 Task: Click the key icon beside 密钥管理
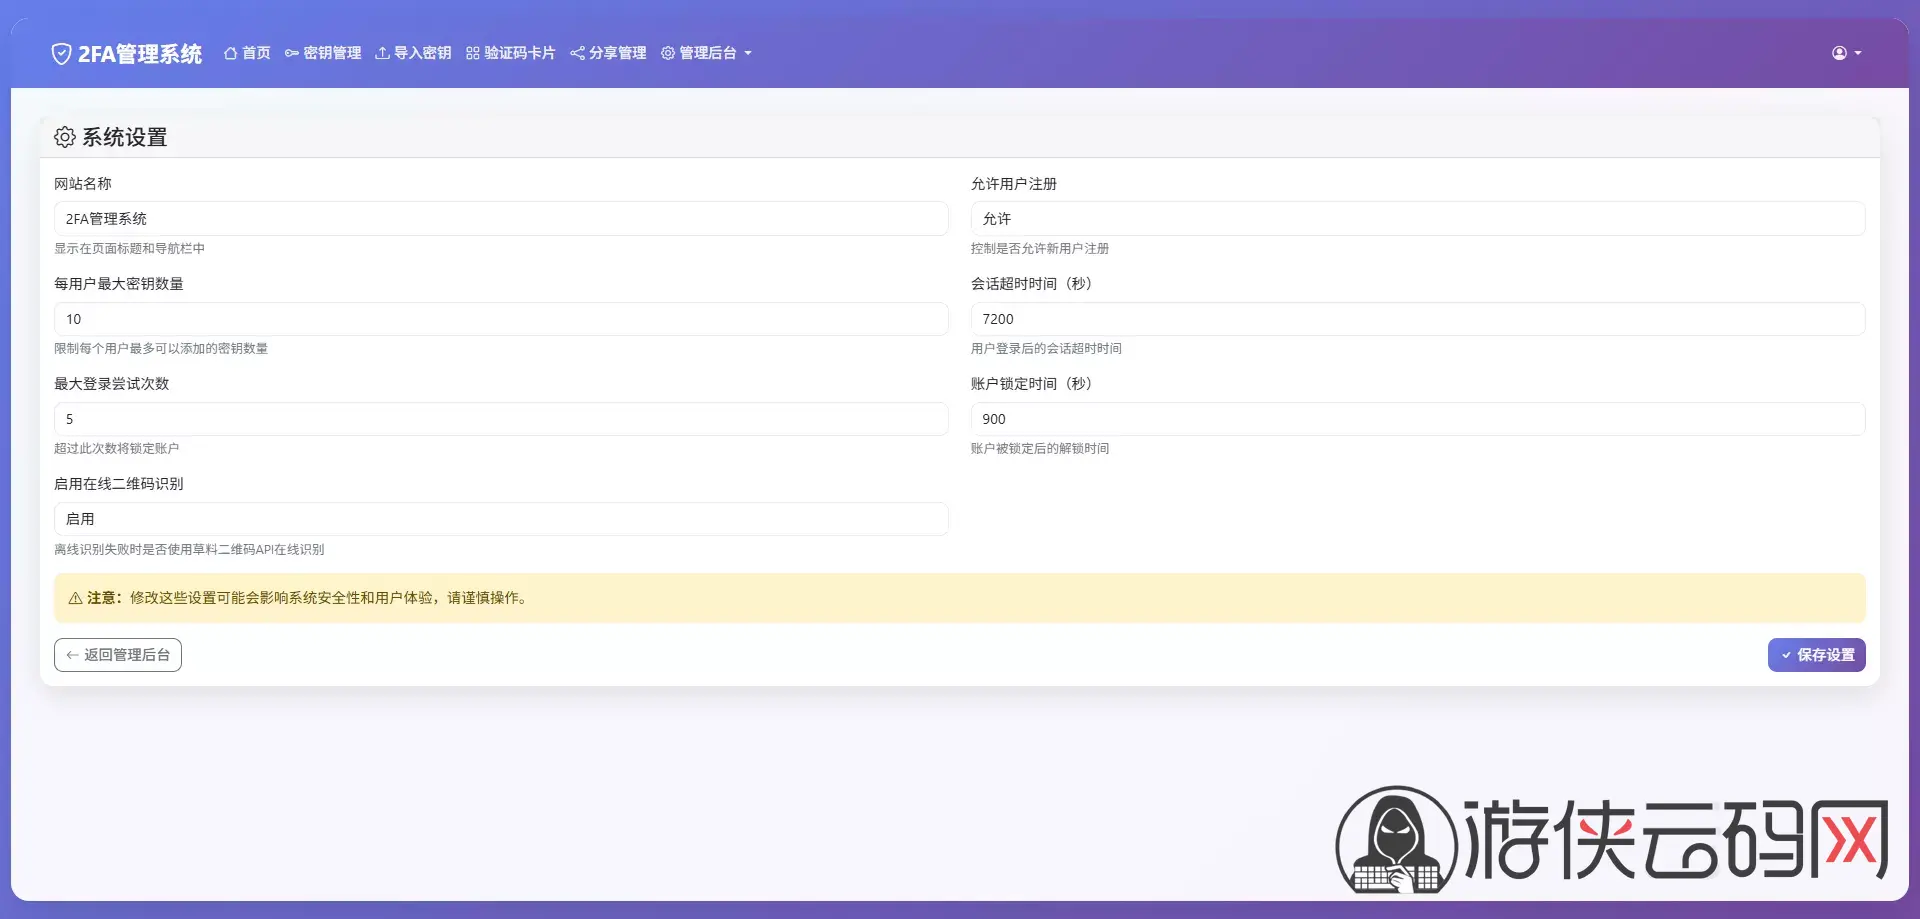tap(292, 53)
